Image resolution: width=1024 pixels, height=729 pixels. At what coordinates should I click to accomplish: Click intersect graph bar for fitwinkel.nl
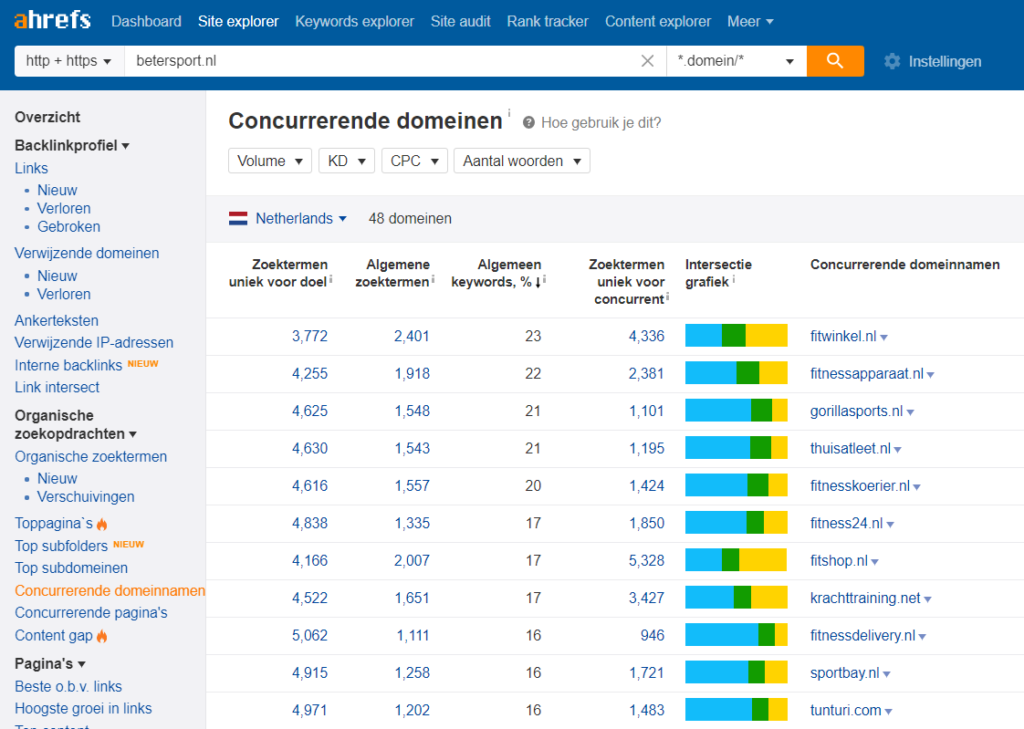(736, 336)
